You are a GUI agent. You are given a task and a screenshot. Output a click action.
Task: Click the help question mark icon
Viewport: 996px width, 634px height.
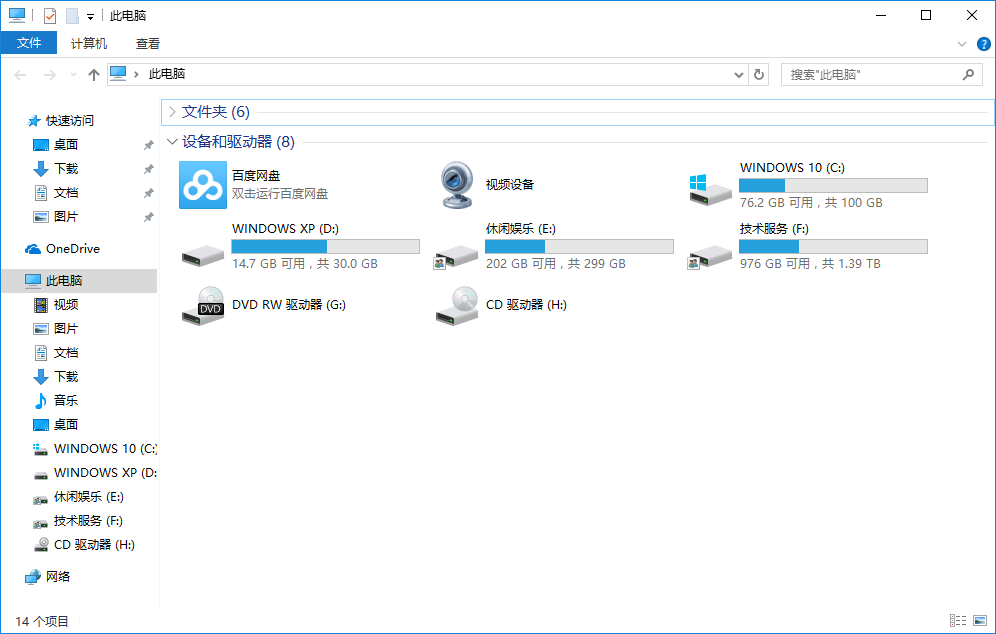(983, 44)
